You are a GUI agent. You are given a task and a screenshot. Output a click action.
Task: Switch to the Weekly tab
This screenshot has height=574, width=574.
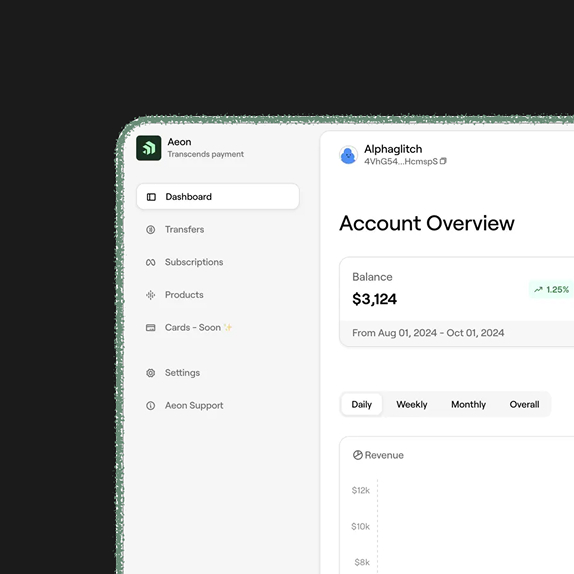(411, 404)
